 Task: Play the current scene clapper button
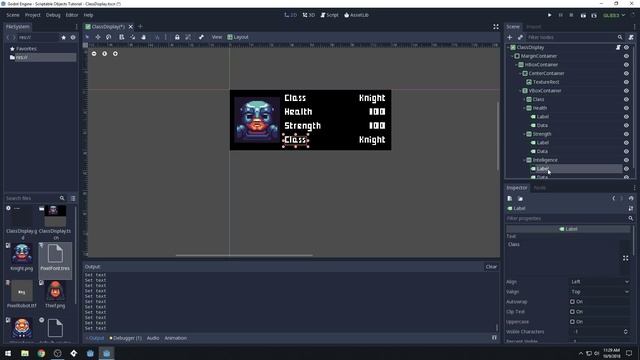click(583, 15)
